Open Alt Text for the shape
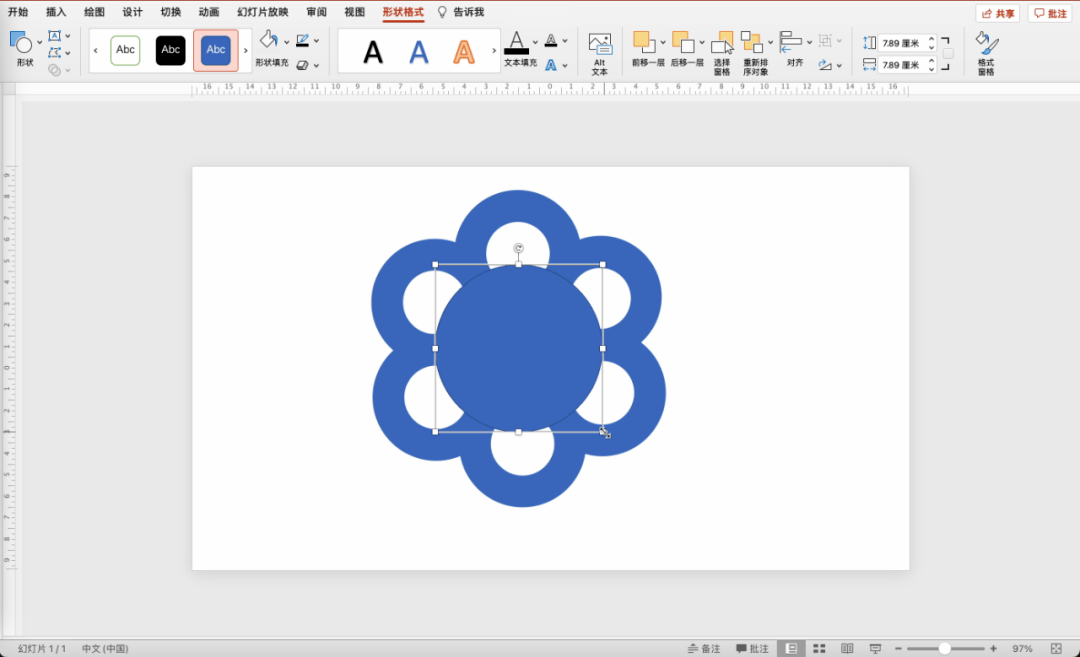The width and height of the screenshot is (1080, 657). [599, 53]
